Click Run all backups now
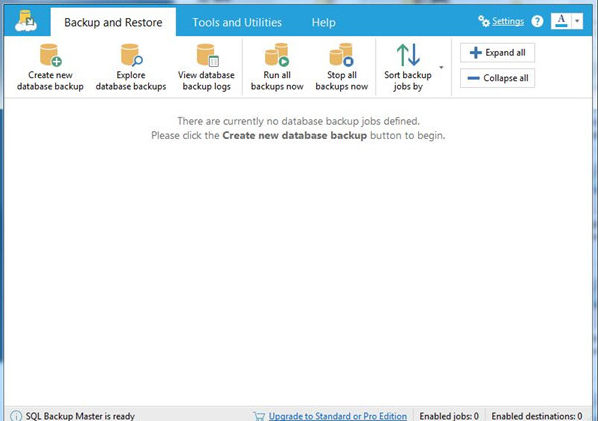 point(277,67)
